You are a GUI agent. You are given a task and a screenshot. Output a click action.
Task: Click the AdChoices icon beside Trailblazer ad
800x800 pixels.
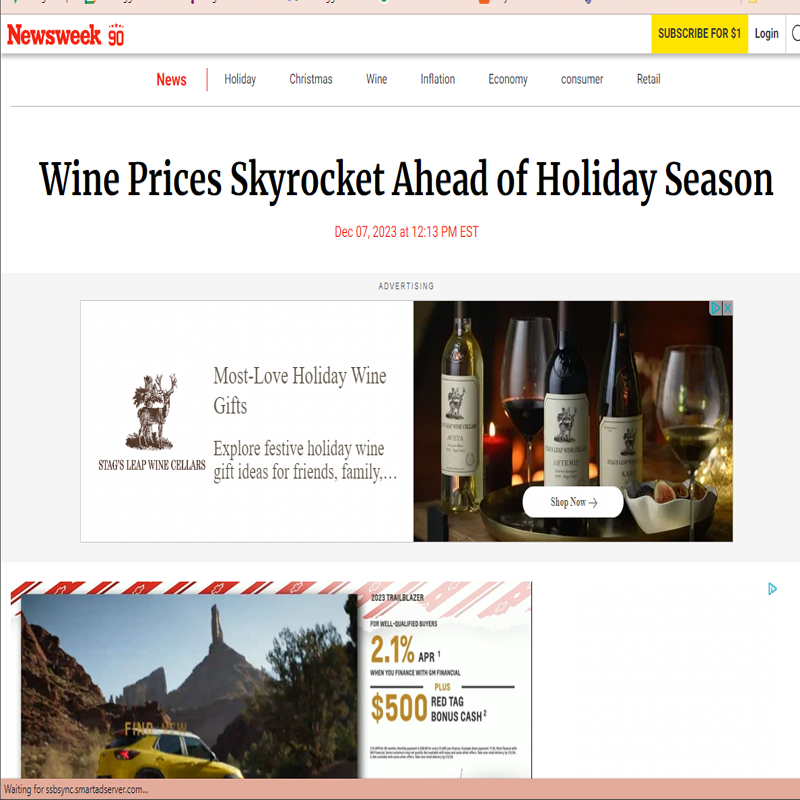click(x=772, y=589)
